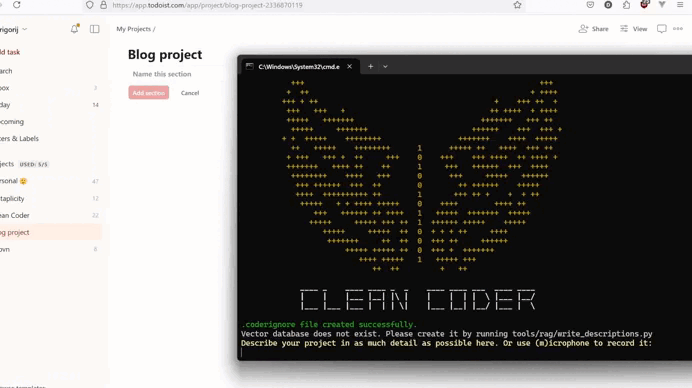Open Search in the Todoist sidebar

click(x=6, y=71)
